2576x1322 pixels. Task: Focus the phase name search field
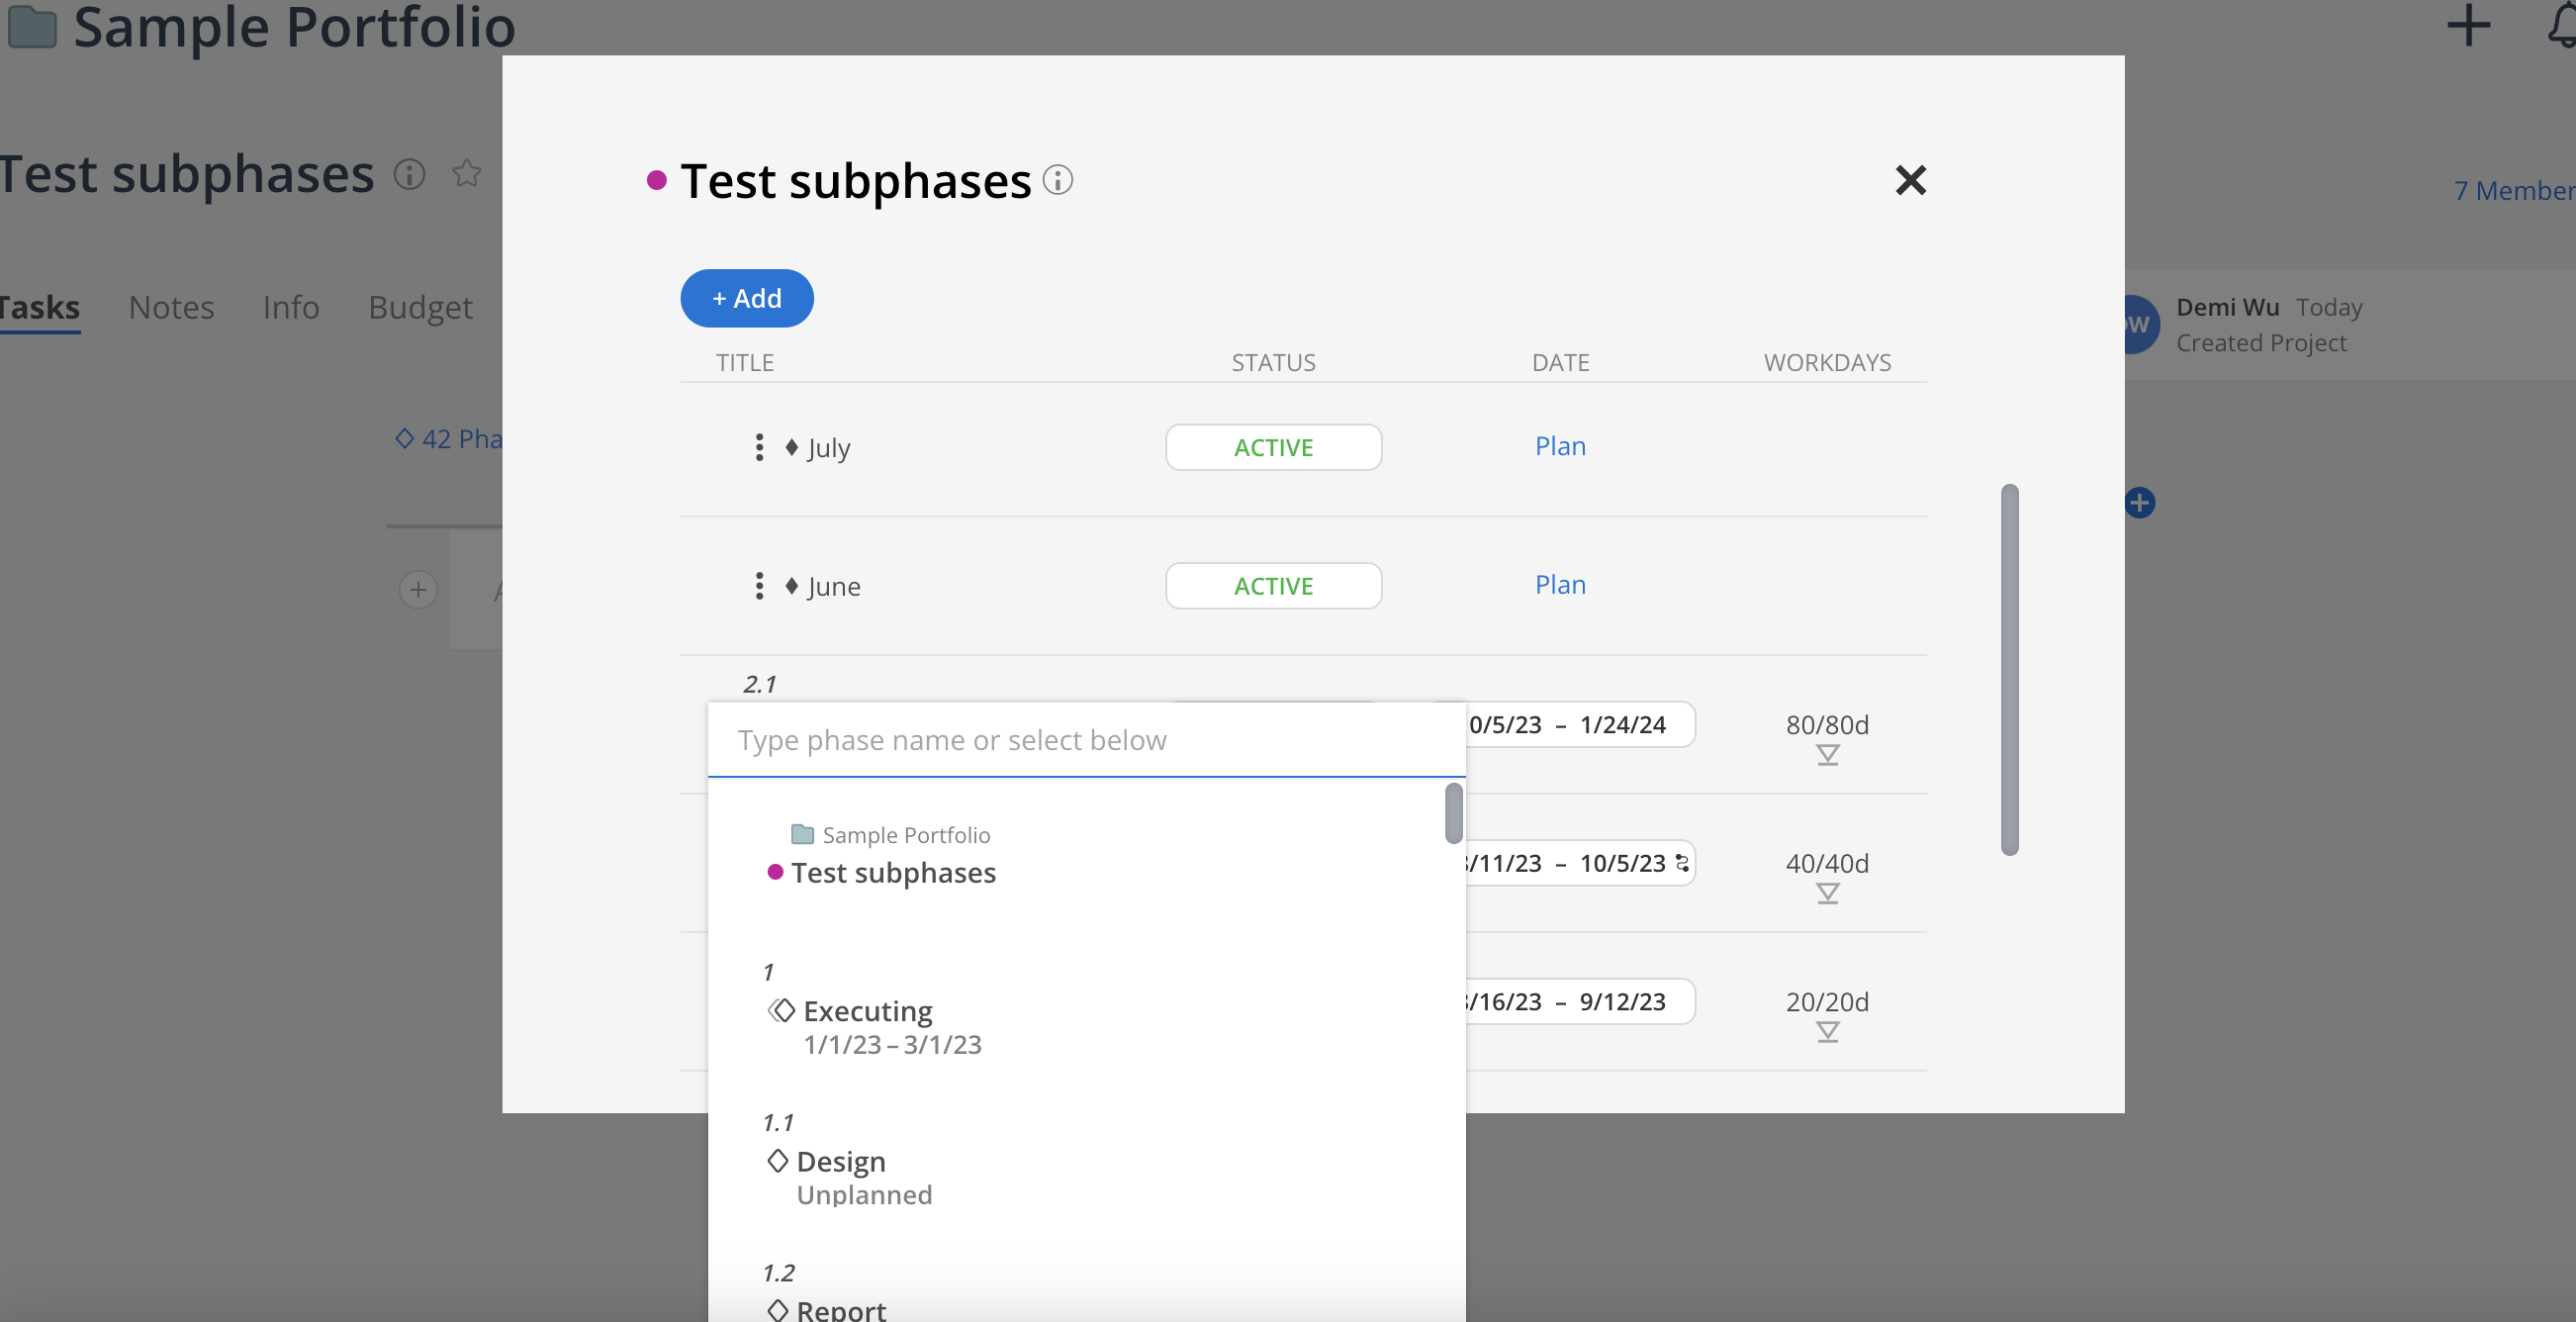(1086, 740)
